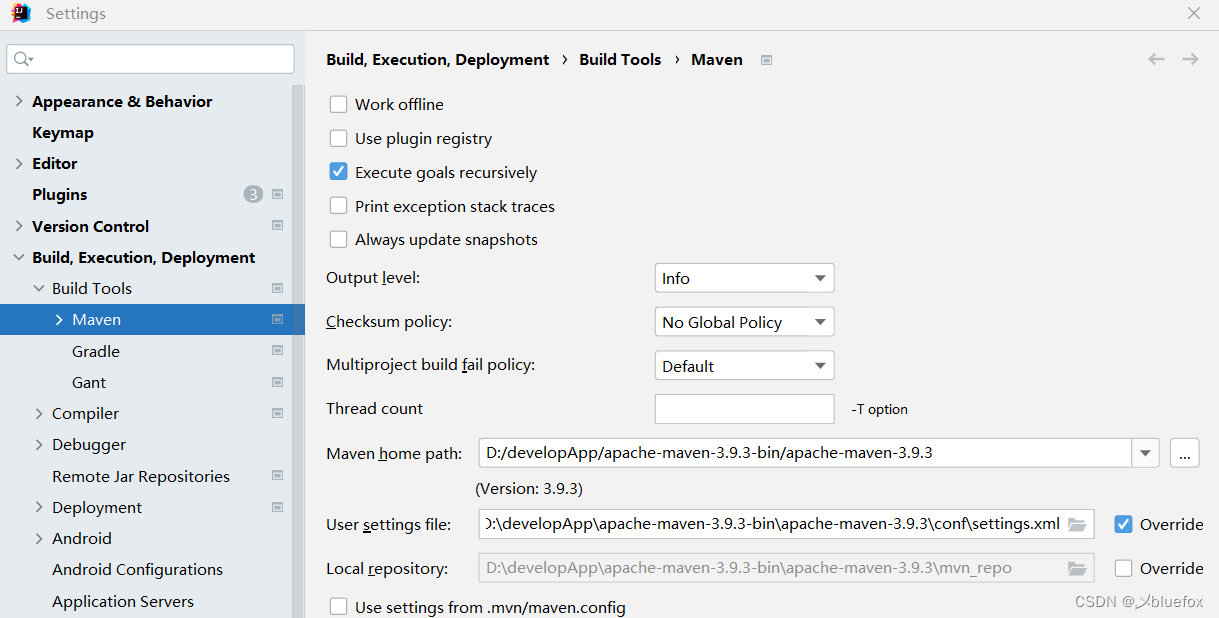Click Build Tools breadcrumb

click(x=620, y=59)
